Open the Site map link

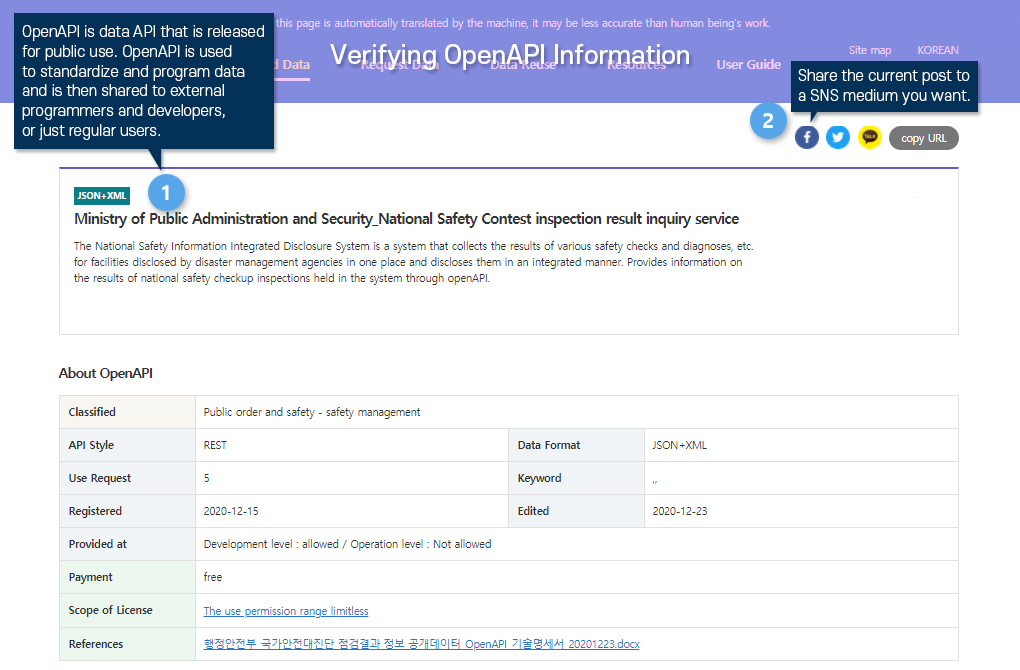click(869, 50)
